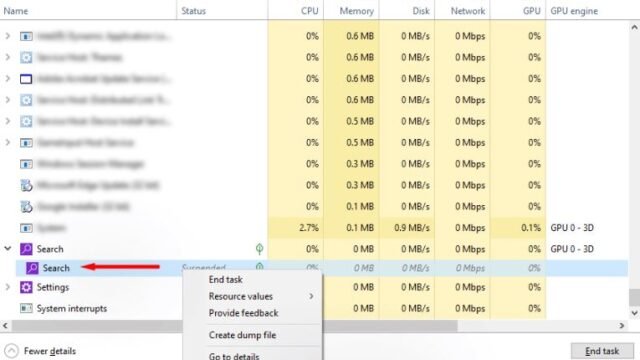This screenshot has width=640, height=360.
Task: Collapse the Search process group
Action: point(7,248)
